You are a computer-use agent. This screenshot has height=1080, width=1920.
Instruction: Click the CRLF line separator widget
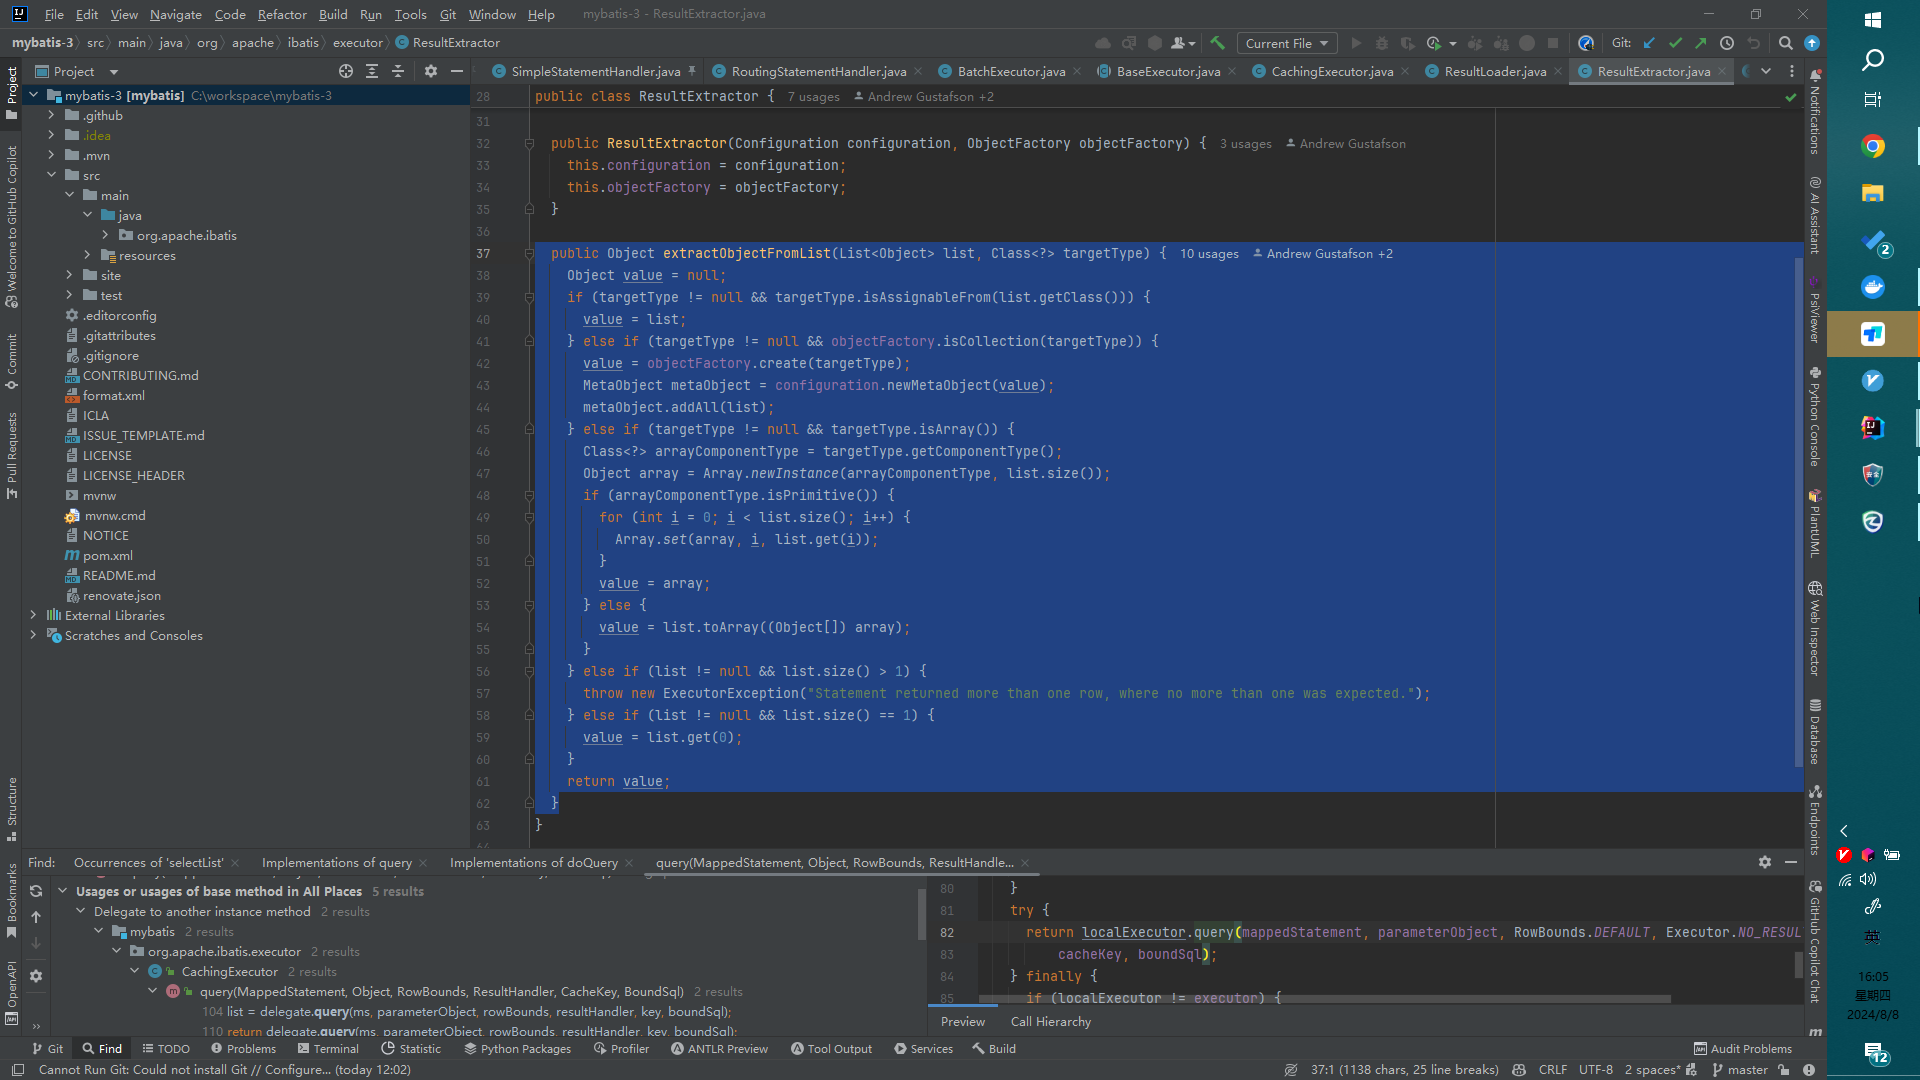tap(1552, 1070)
